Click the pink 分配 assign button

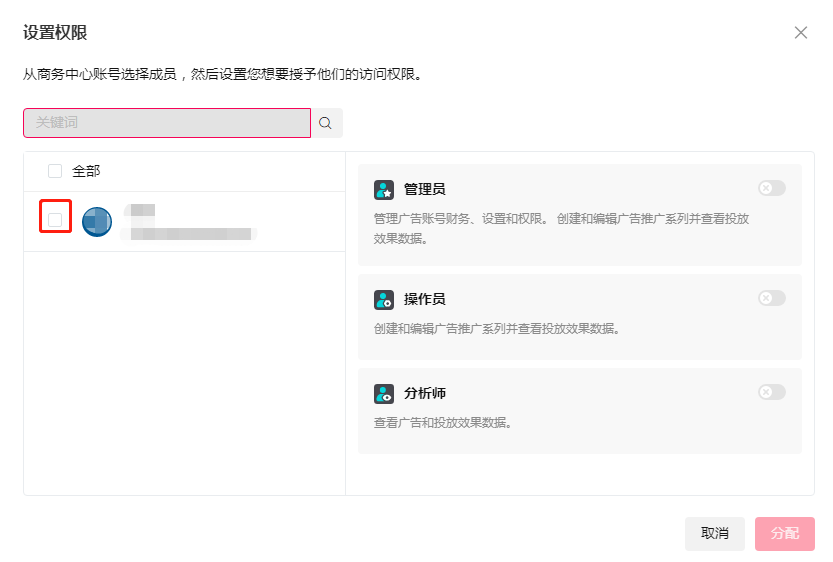click(784, 533)
